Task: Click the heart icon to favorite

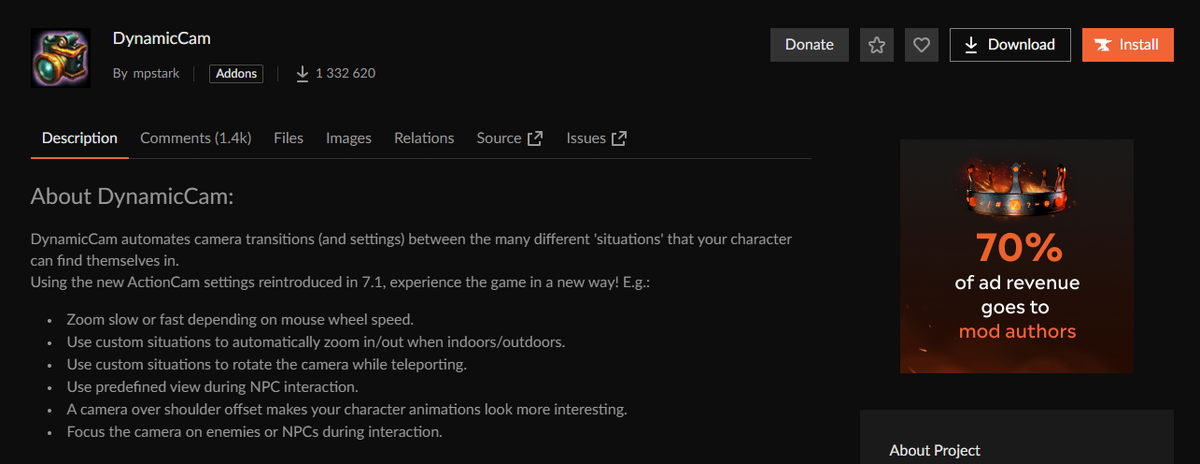Action: coord(922,45)
